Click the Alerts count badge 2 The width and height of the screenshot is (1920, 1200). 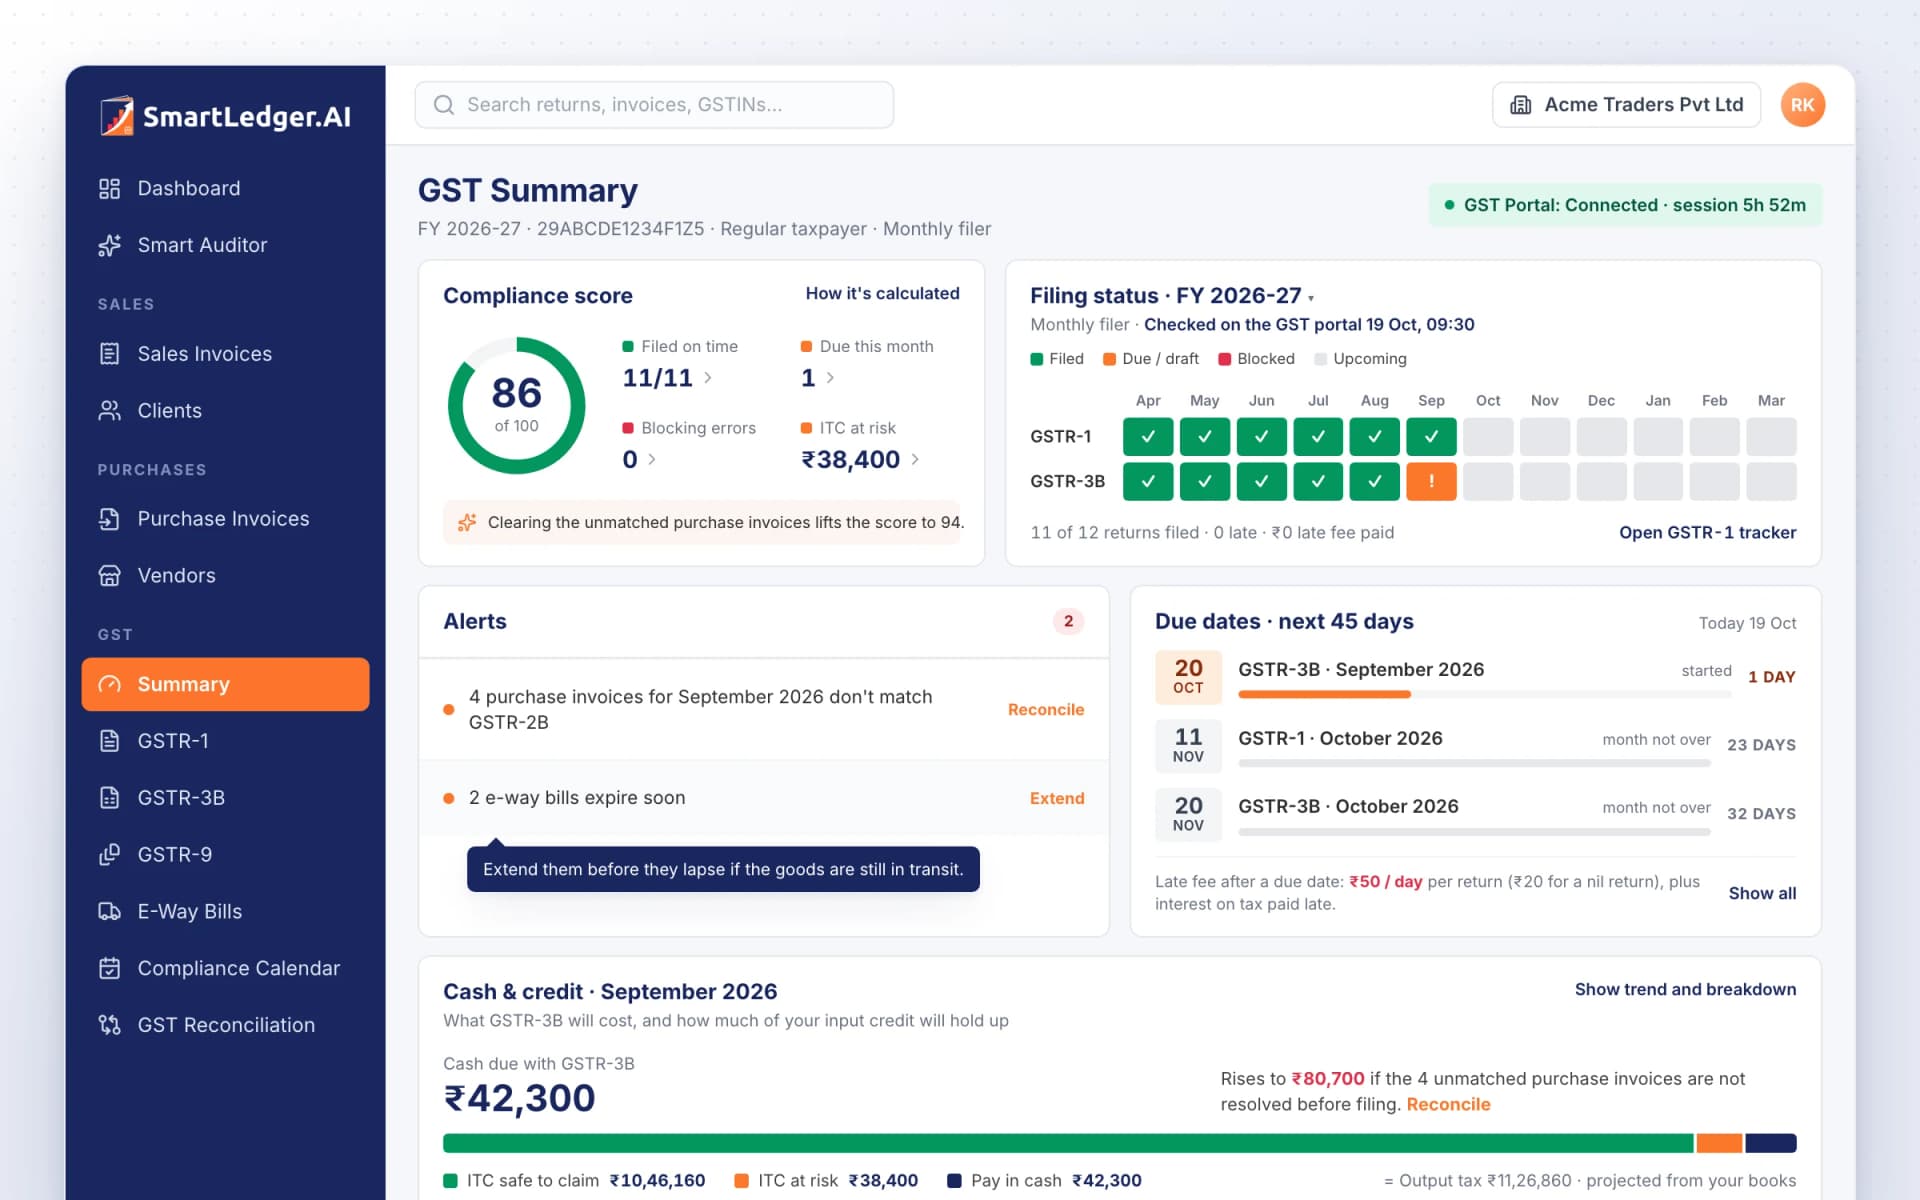[1068, 622]
